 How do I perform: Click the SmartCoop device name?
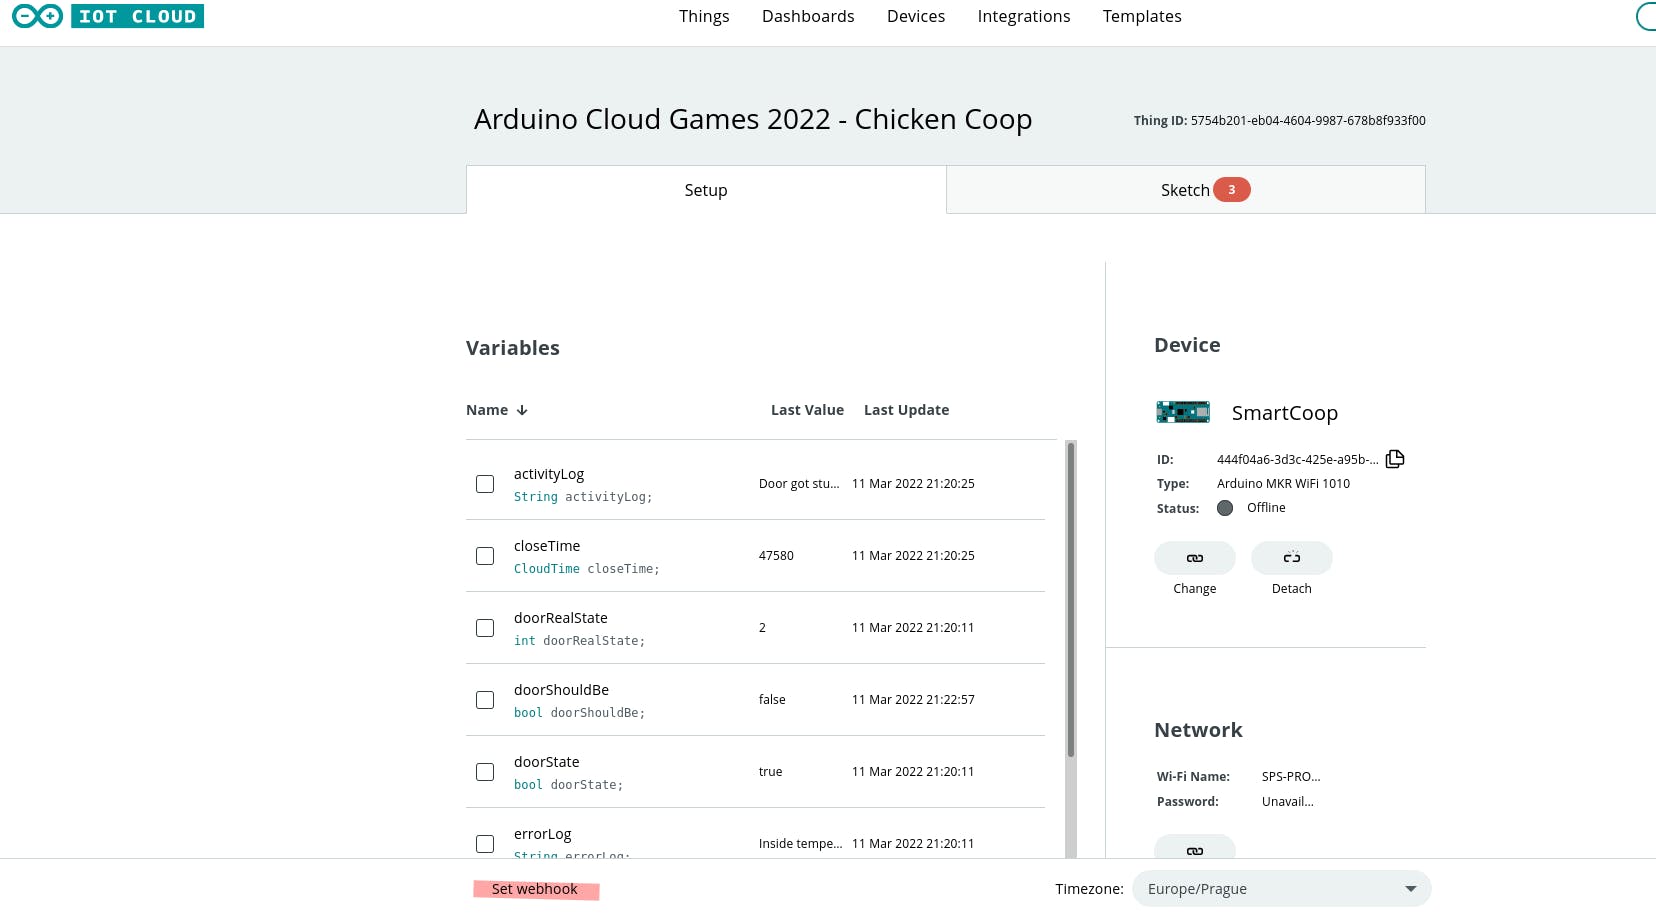[1285, 413]
